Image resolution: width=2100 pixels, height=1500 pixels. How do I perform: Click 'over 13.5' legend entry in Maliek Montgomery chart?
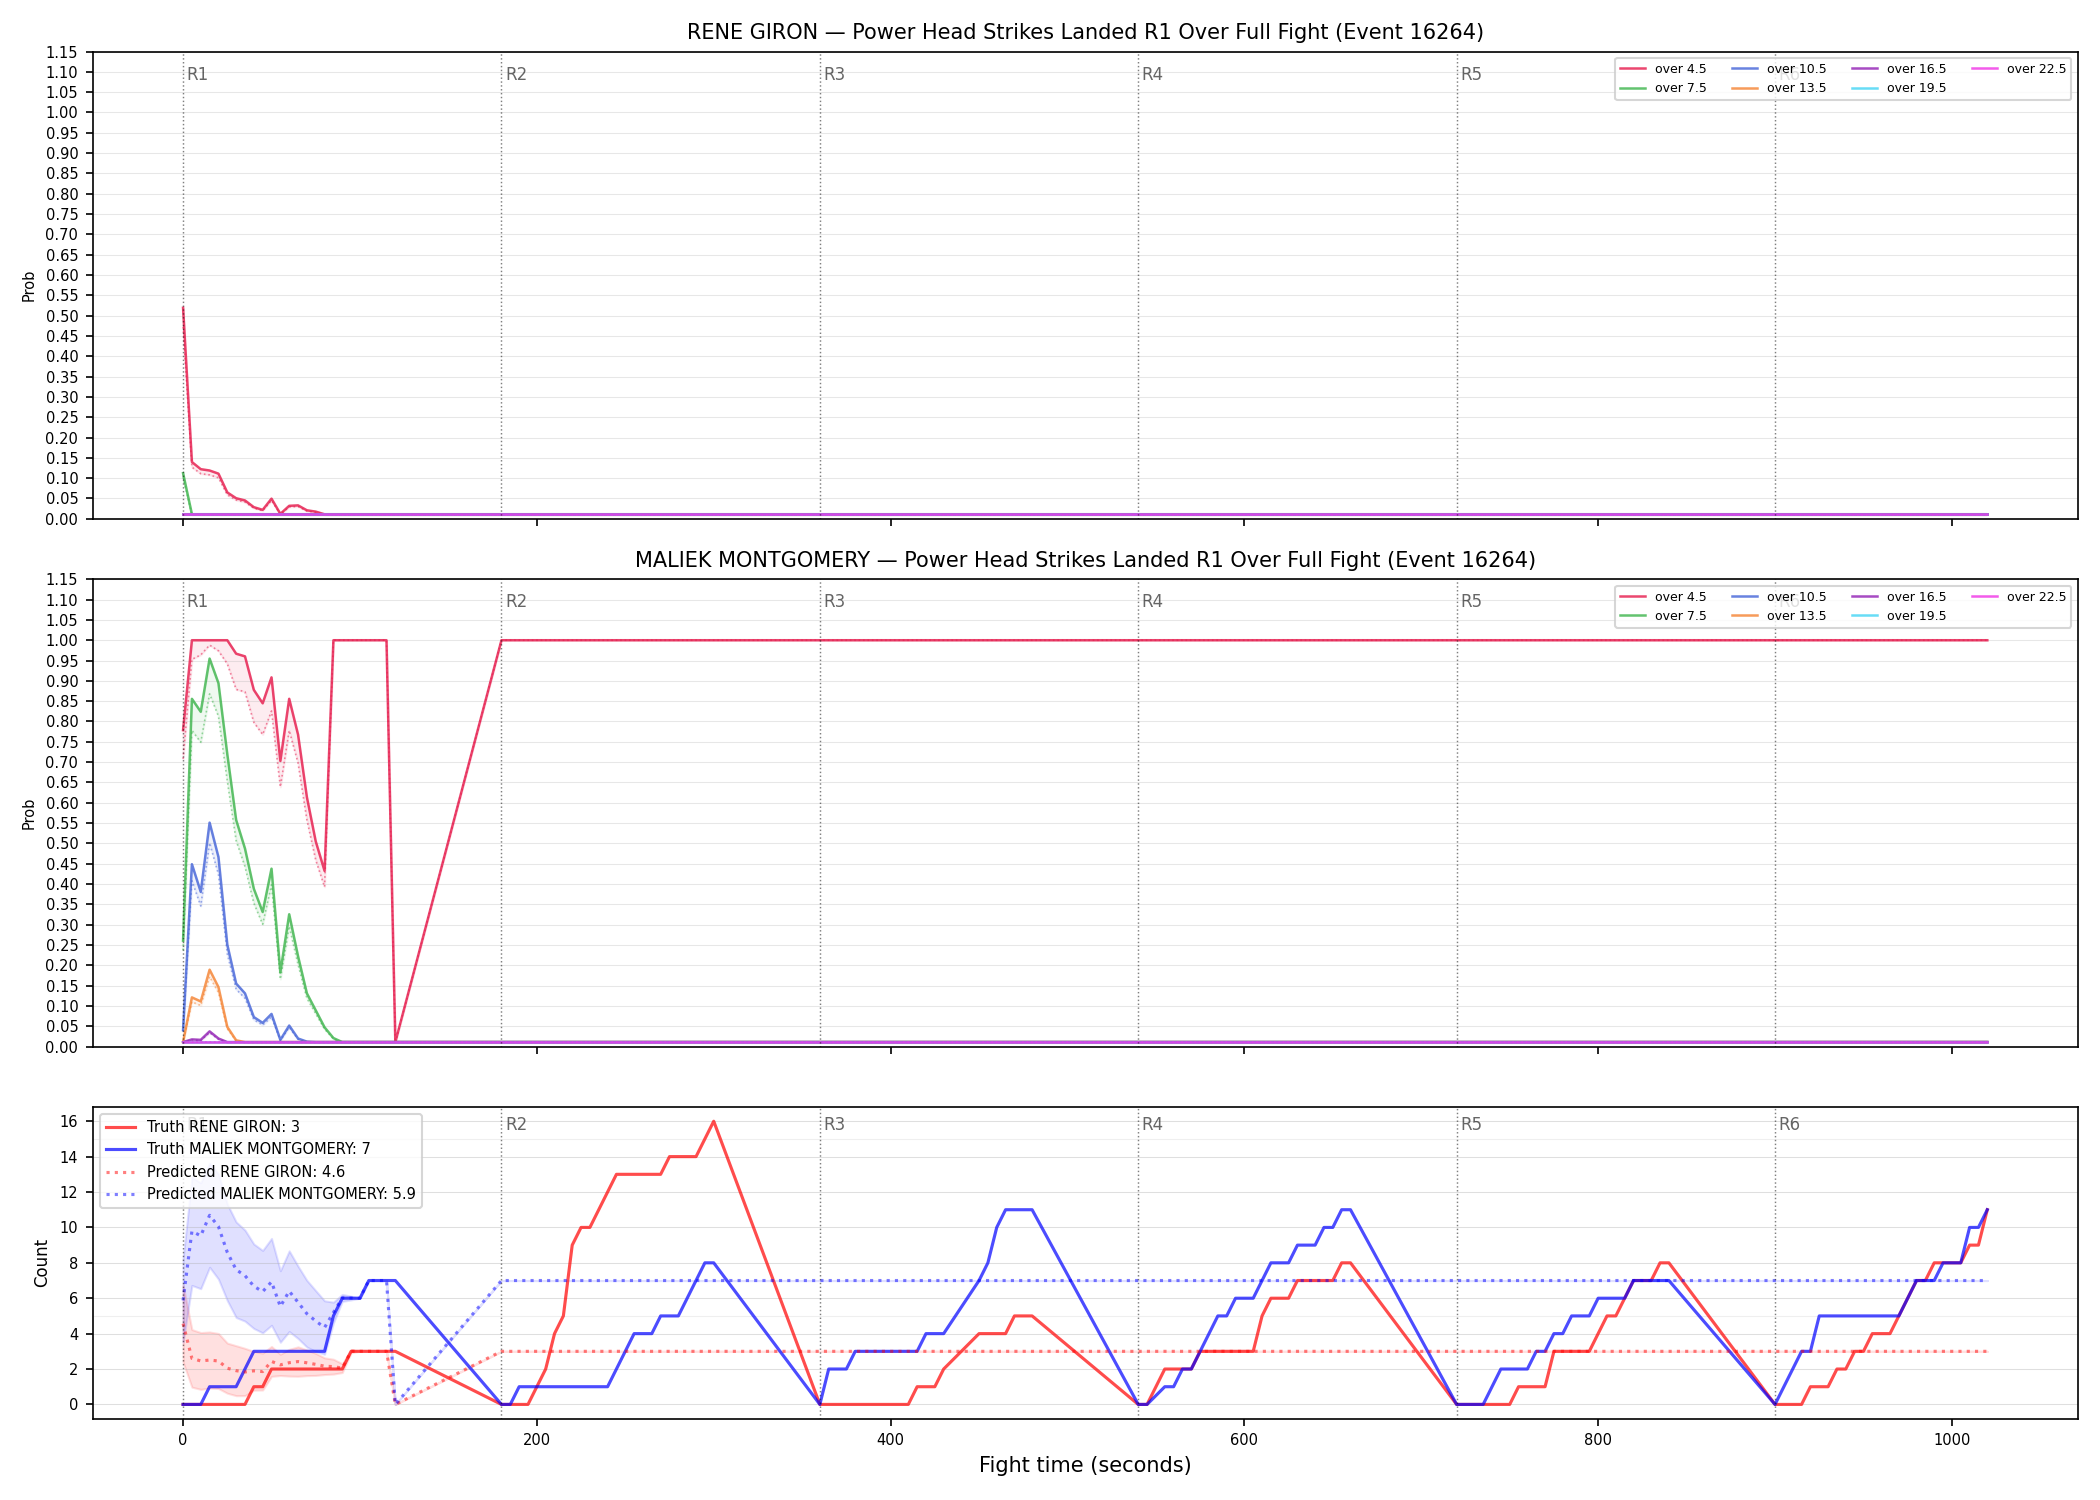[x=1779, y=616]
